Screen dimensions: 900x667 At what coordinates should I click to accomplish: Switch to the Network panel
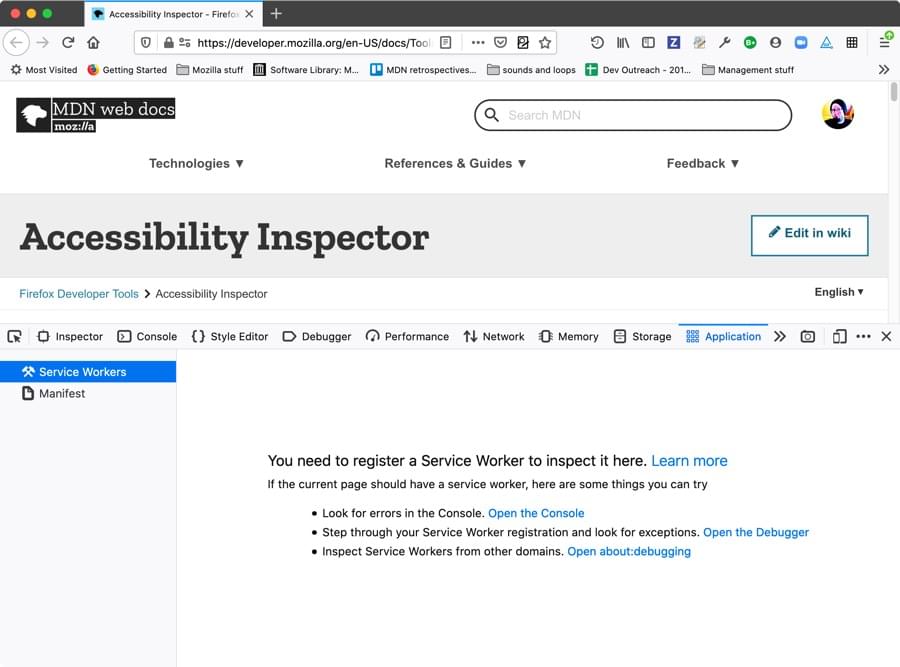(494, 336)
